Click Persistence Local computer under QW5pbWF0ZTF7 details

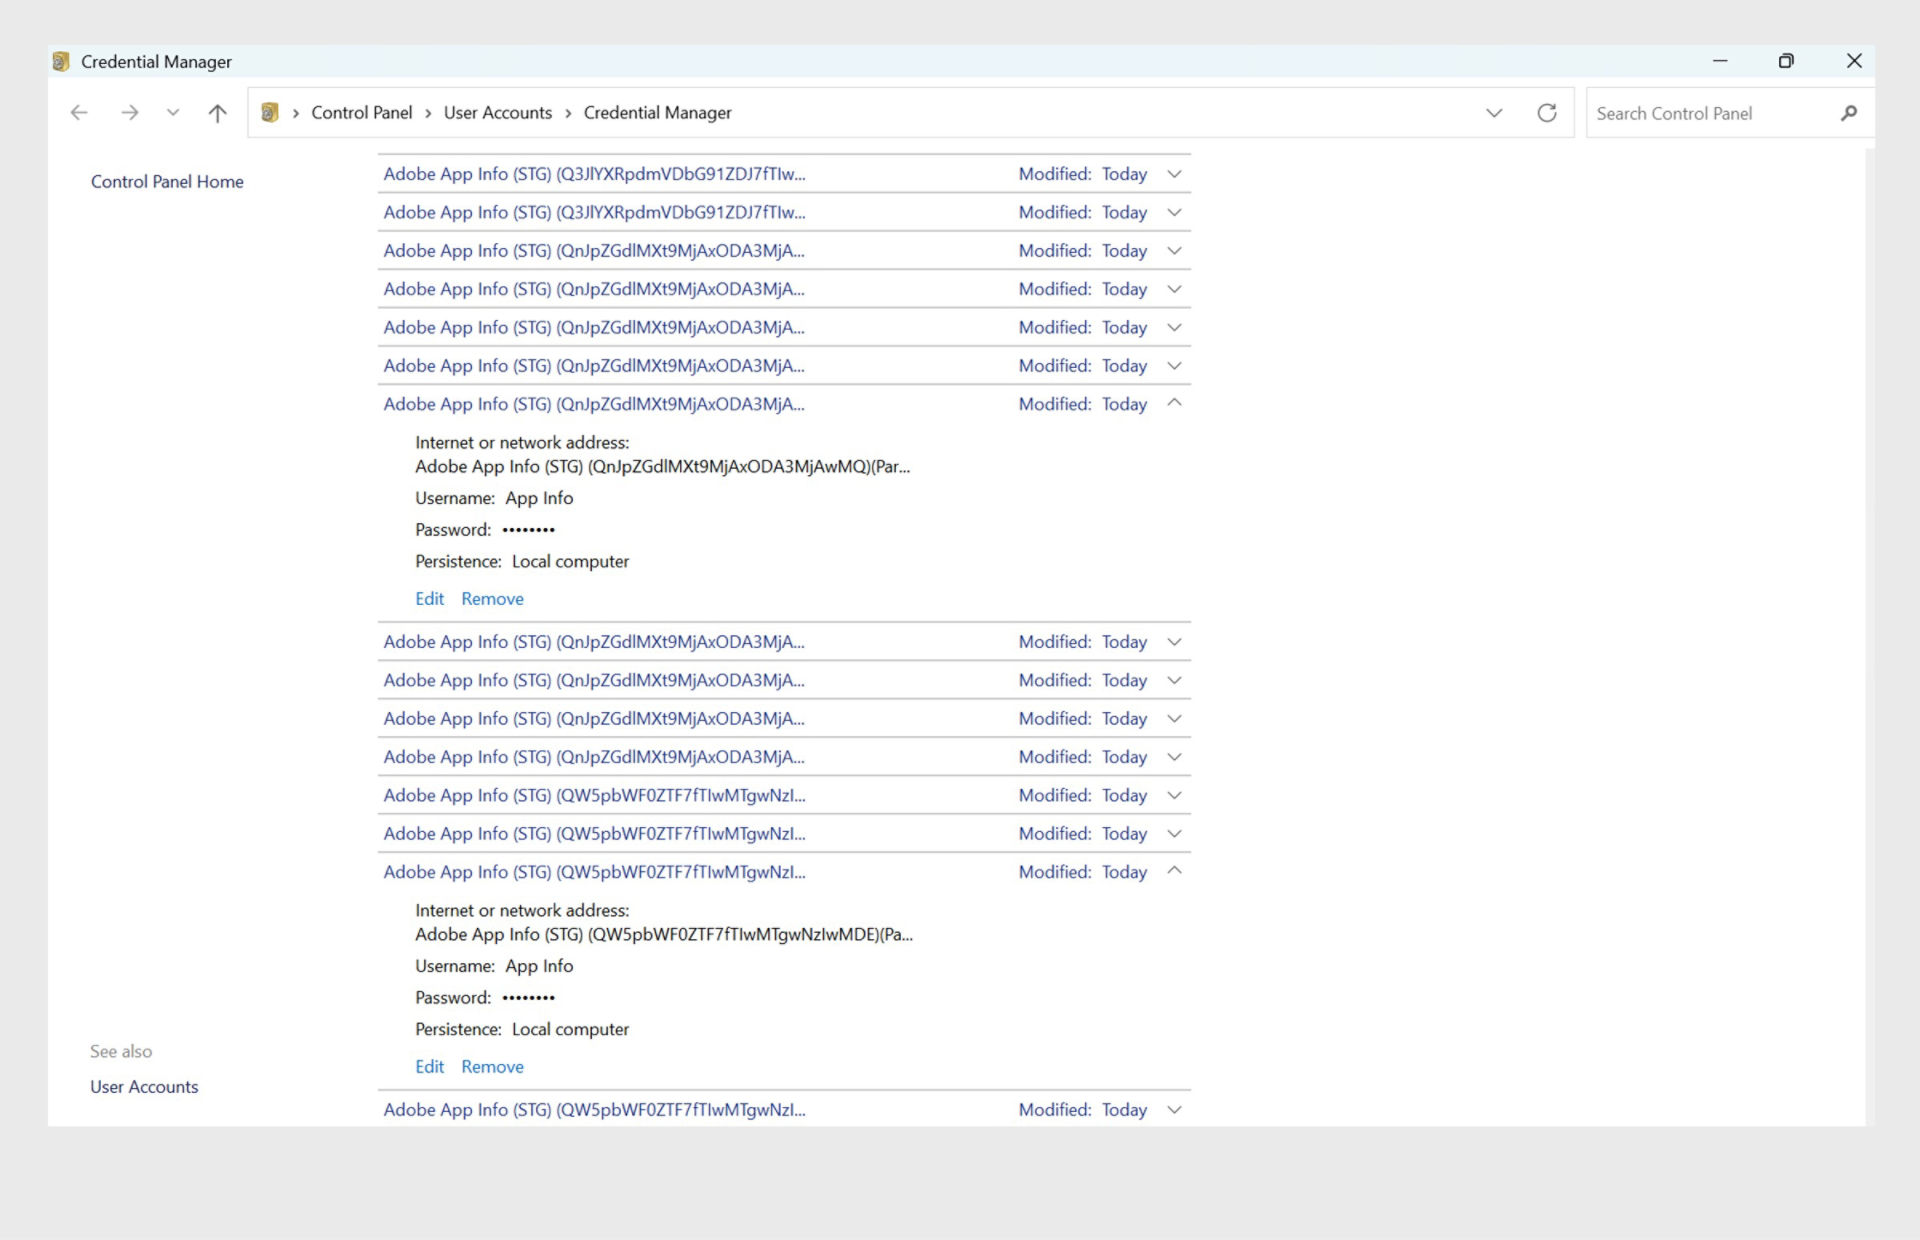pyautogui.click(x=522, y=1030)
